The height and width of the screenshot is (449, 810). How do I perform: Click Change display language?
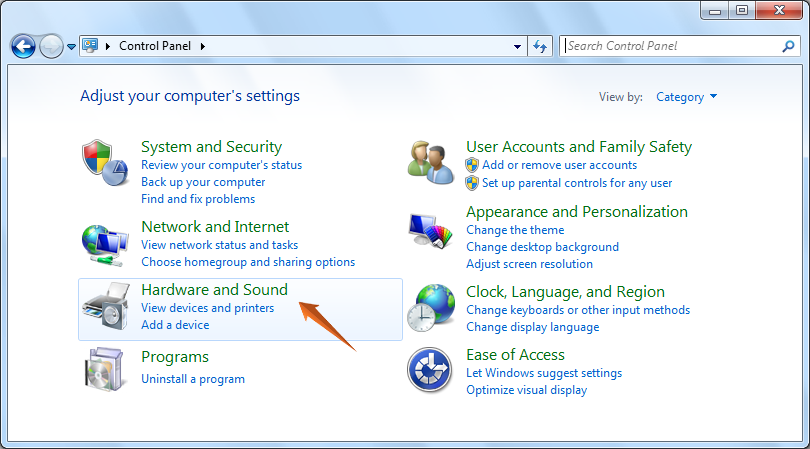533,327
